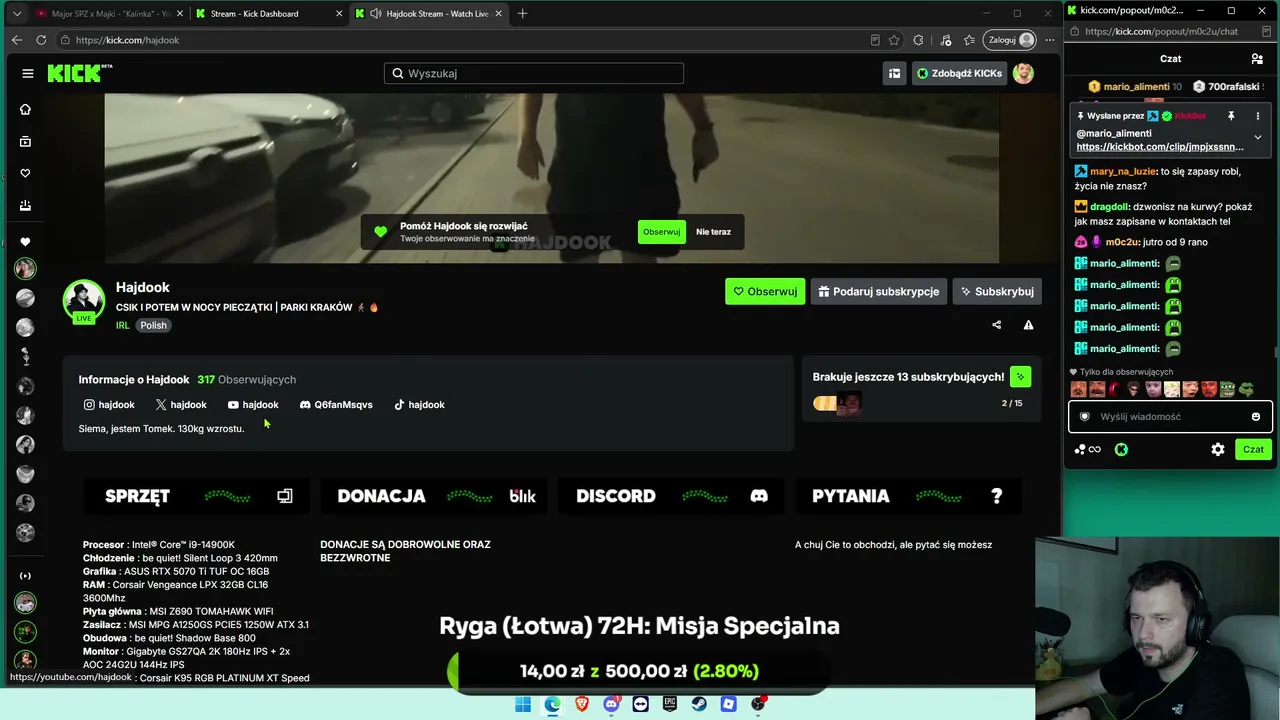
Task: Unpin the pinned KickBot message
Action: click(1231, 116)
